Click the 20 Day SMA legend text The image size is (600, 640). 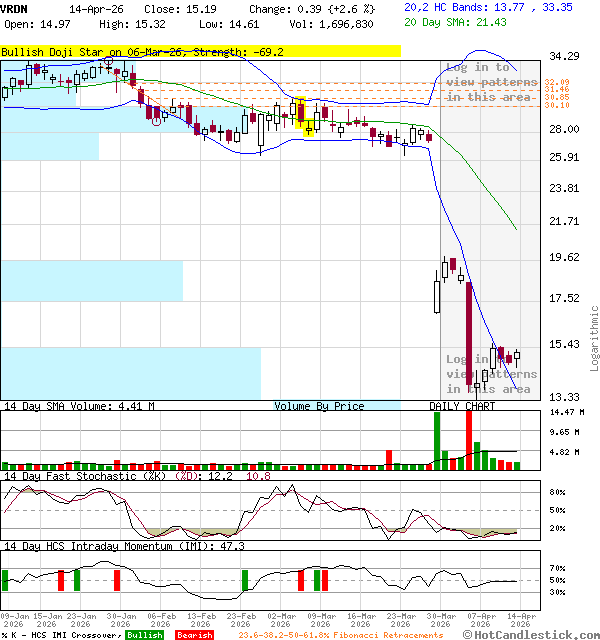tap(455, 22)
